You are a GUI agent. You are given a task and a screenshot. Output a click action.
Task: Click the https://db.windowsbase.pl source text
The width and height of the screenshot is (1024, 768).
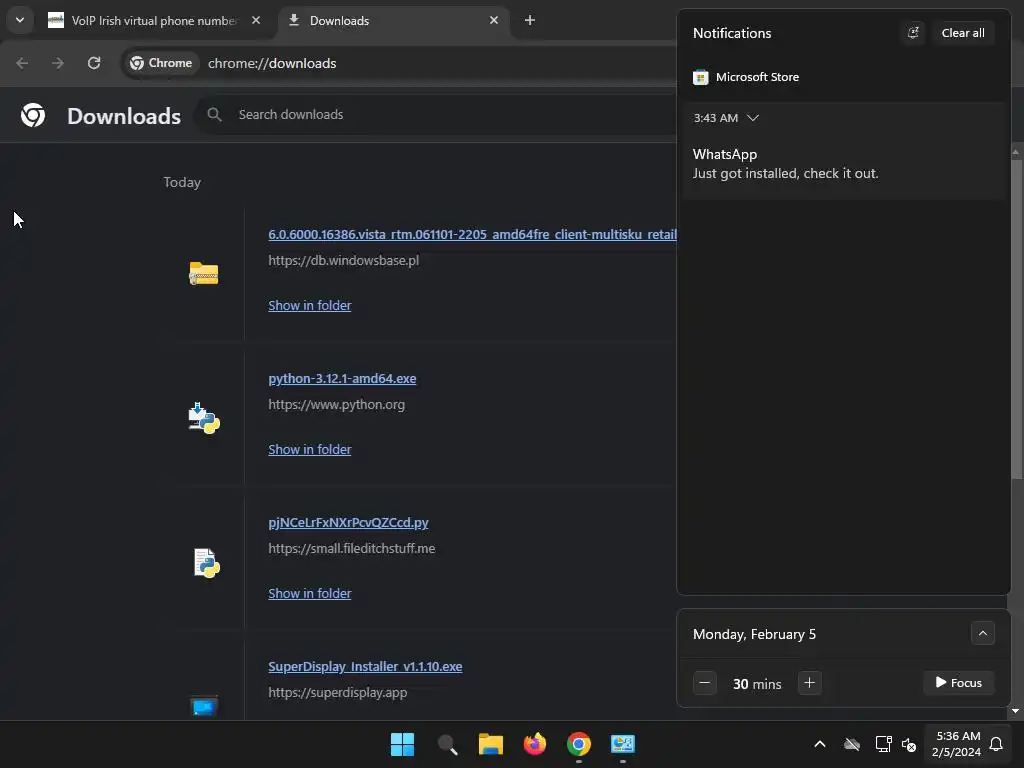click(x=344, y=260)
